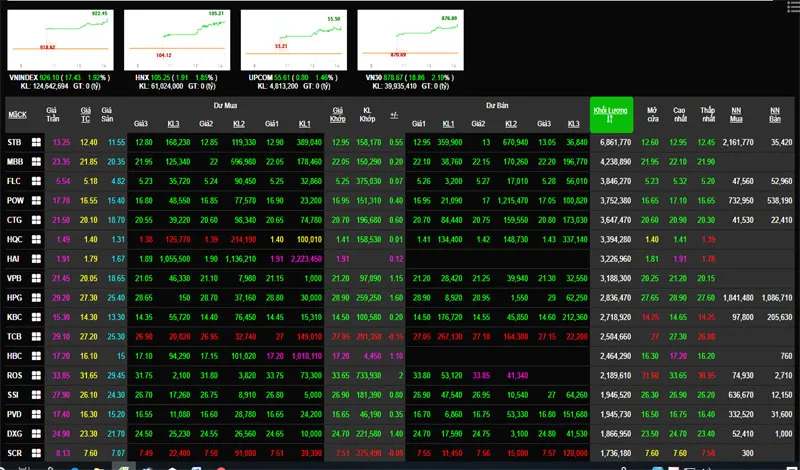The image size is (800, 470).
Task: Select the SSI ticker symbol
Action: pyautogui.click(x=14, y=394)
